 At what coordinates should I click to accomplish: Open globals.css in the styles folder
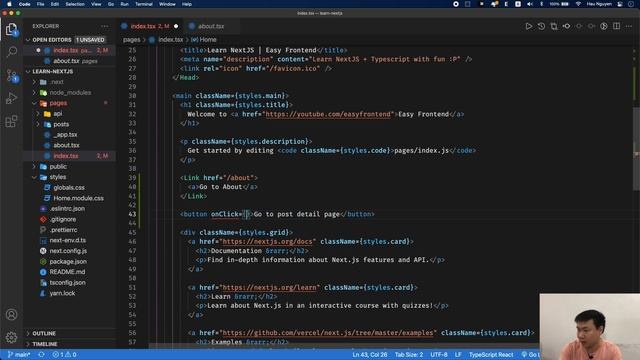(x=69, y=188)
